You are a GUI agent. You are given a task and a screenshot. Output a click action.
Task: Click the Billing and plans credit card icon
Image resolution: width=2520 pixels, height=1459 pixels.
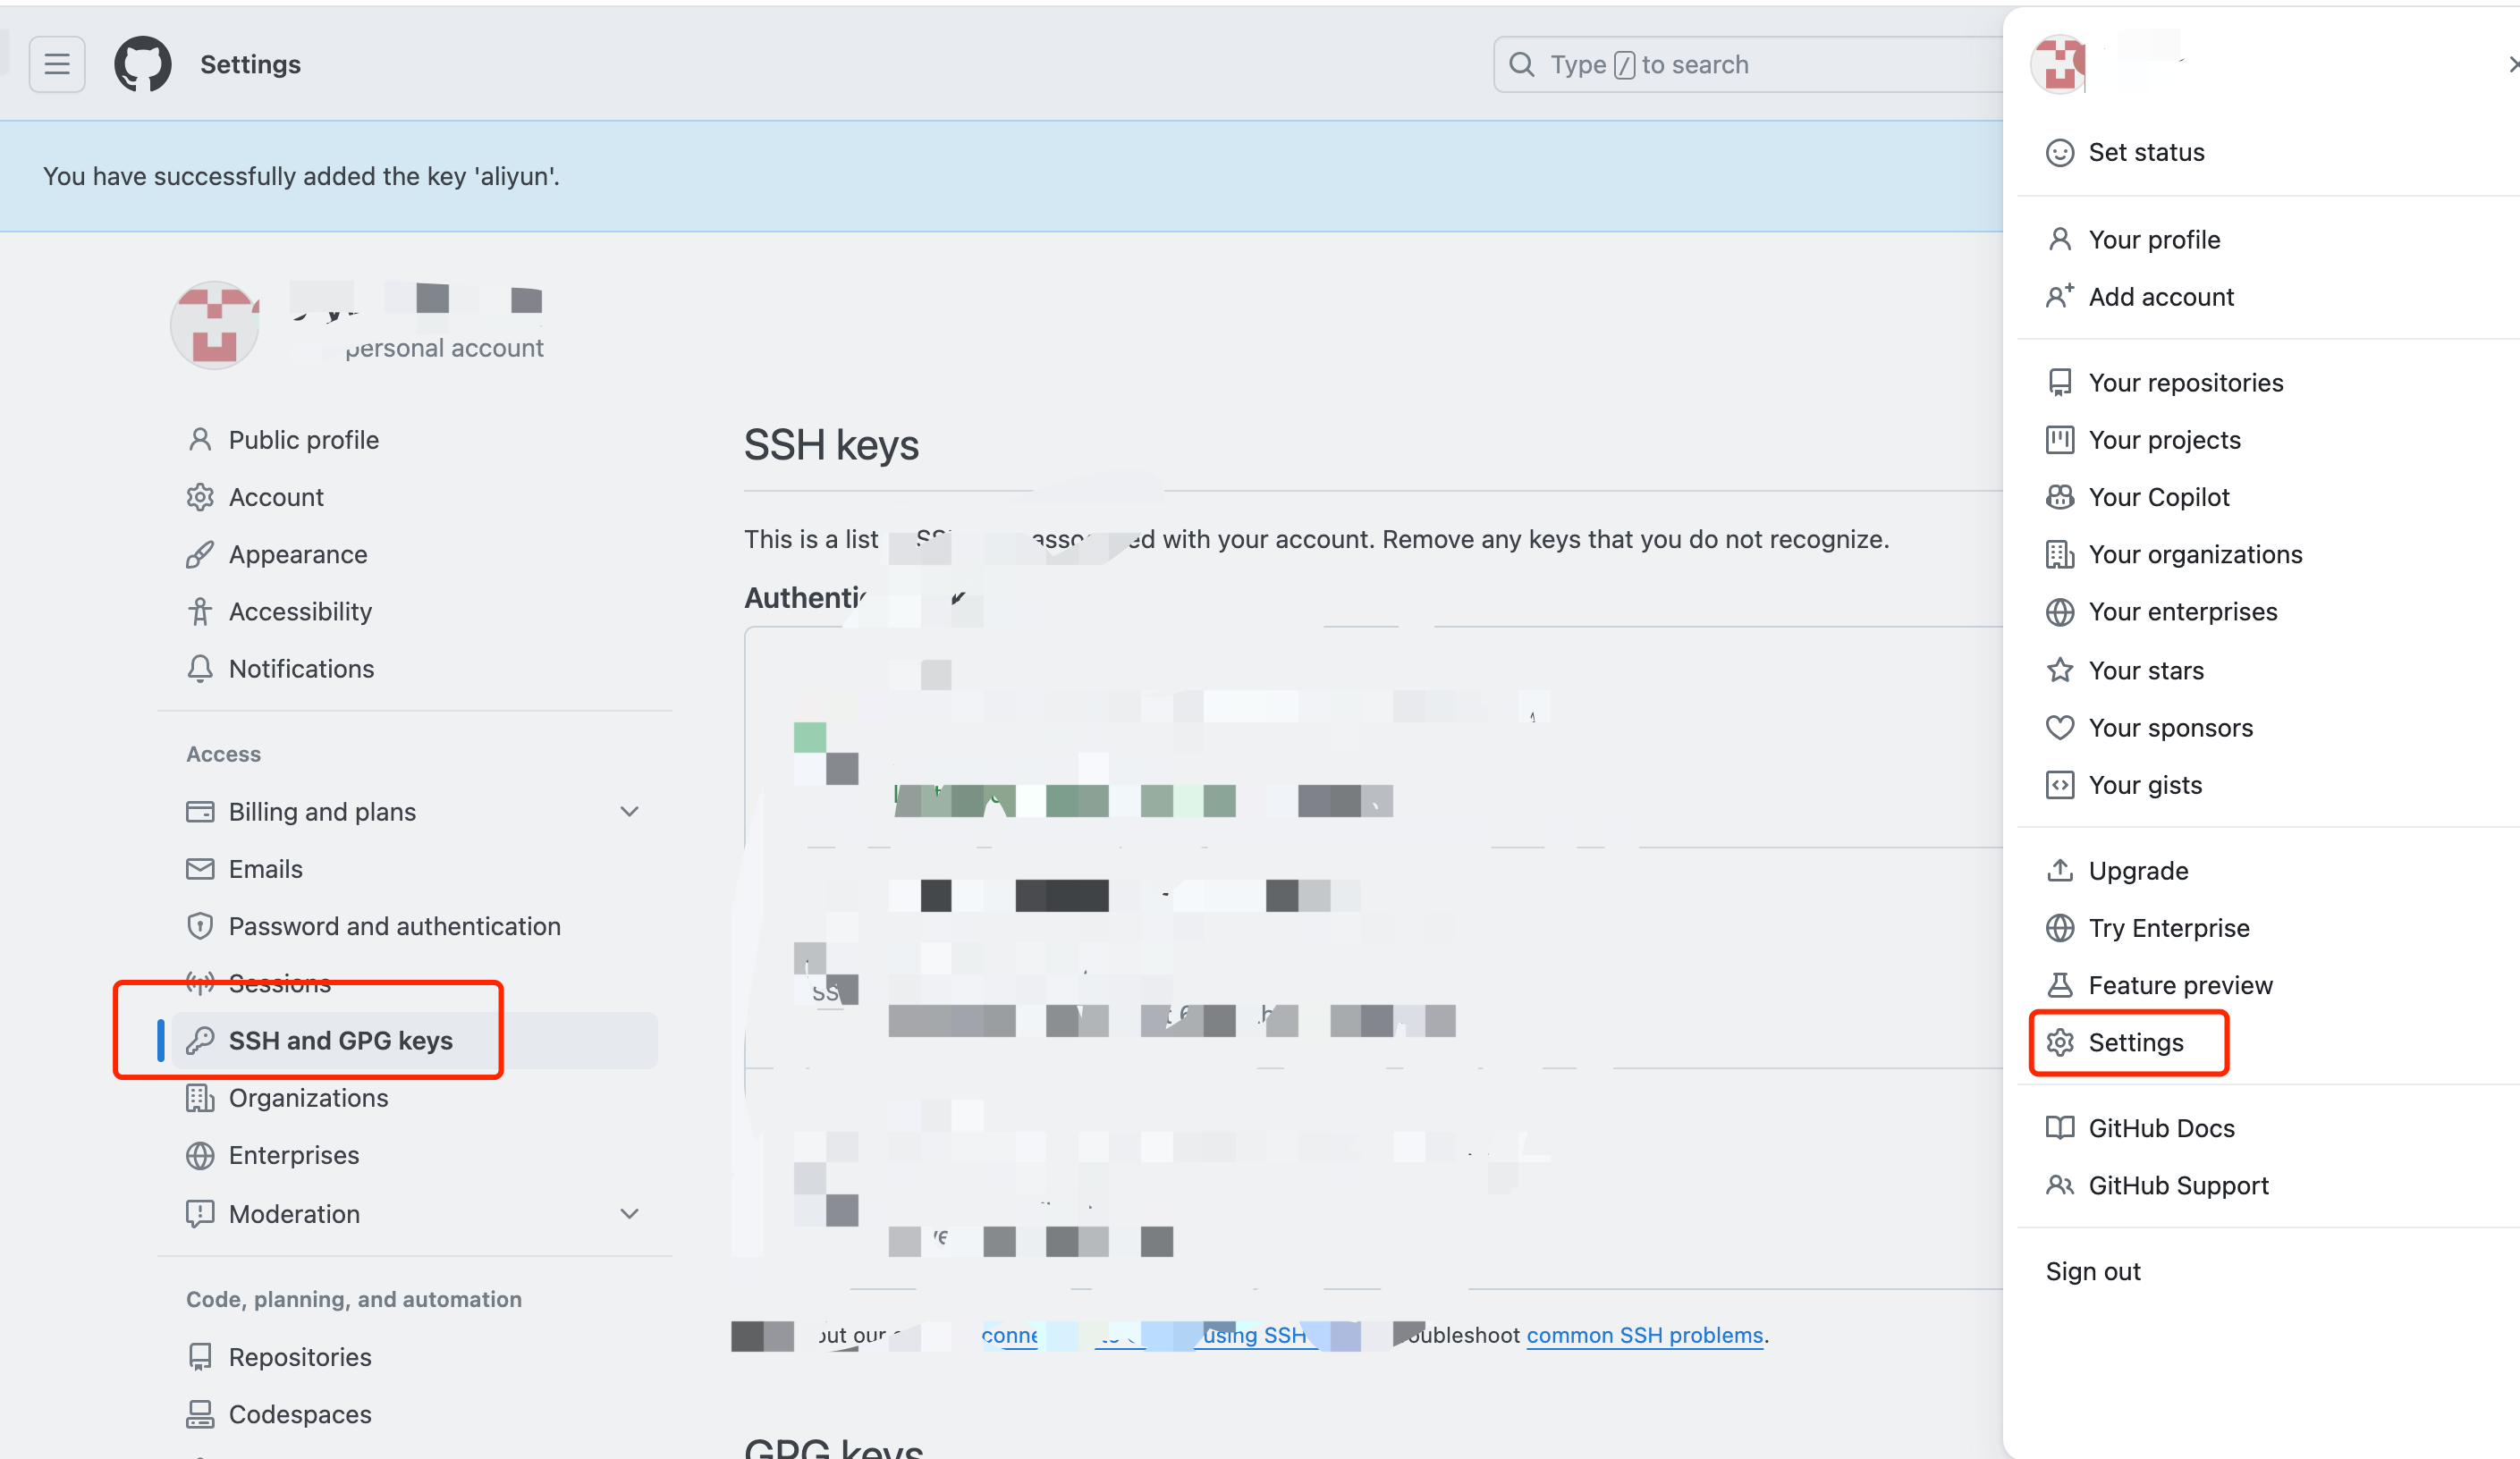[200, 812]
